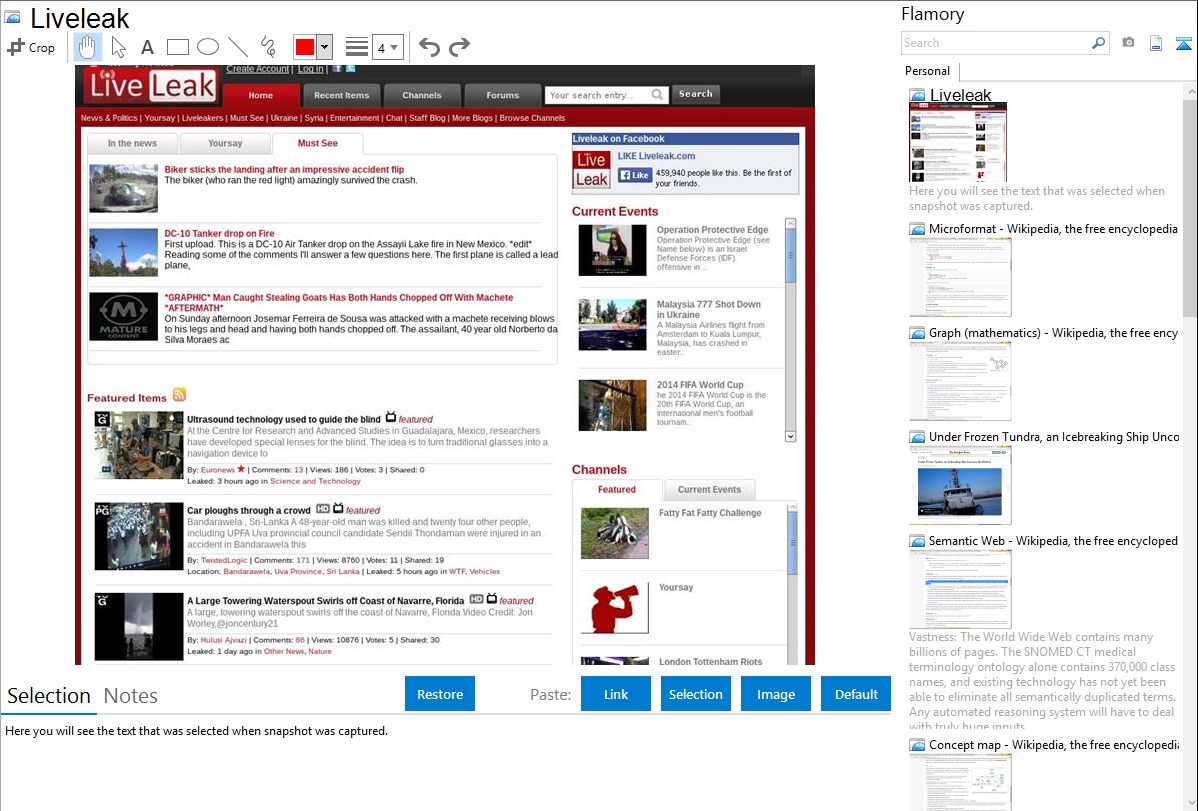Paste as Link
Viewport: 1198px width, 811px height.
(x=616, y=694)
